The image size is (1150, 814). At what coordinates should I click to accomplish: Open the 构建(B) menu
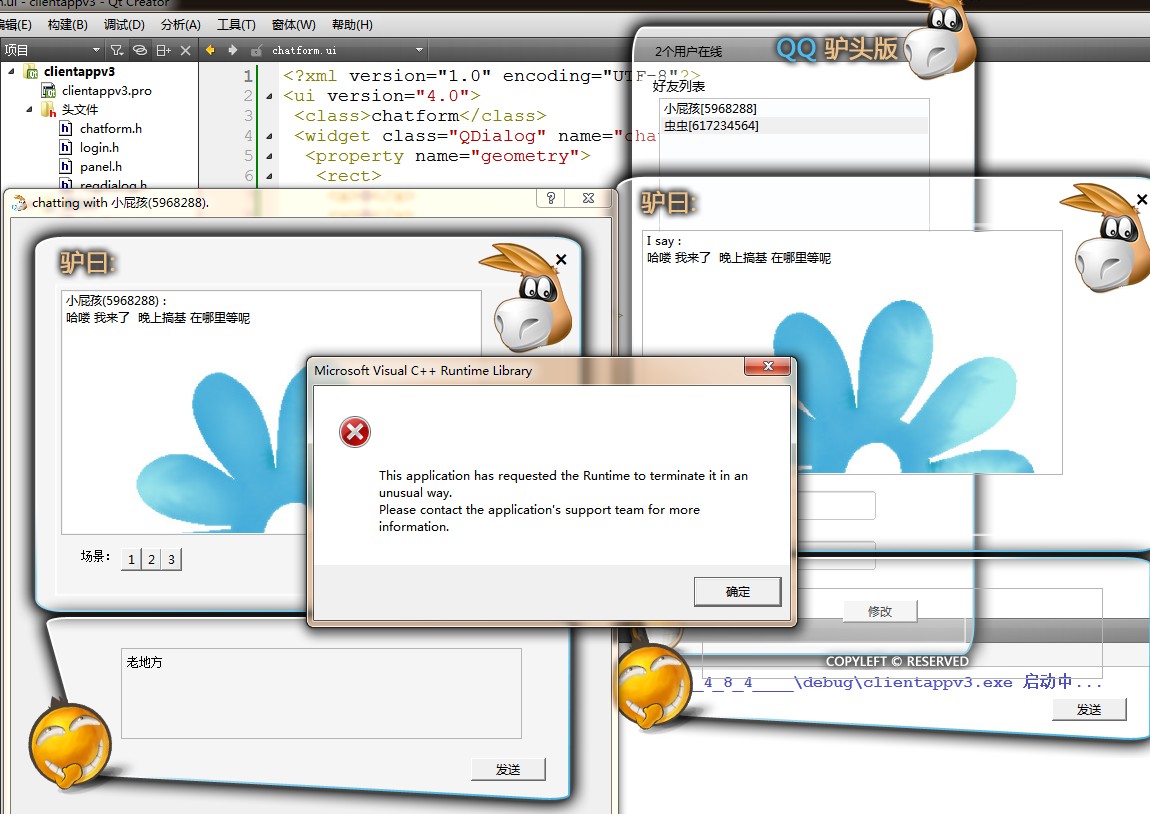tap(67, 25)
